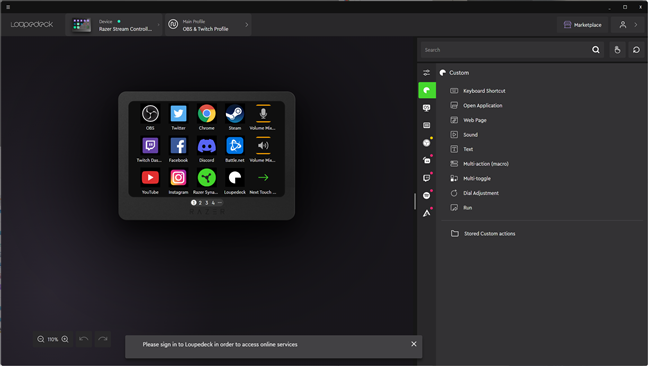
Task: Click the hand touch icon beside search
Action: [x=617, y=50]
